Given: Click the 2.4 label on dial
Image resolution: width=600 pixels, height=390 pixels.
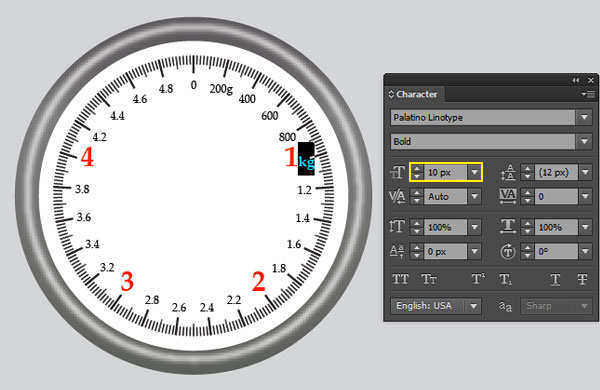Looking at the screenshot, I should (x=207, y=307).
